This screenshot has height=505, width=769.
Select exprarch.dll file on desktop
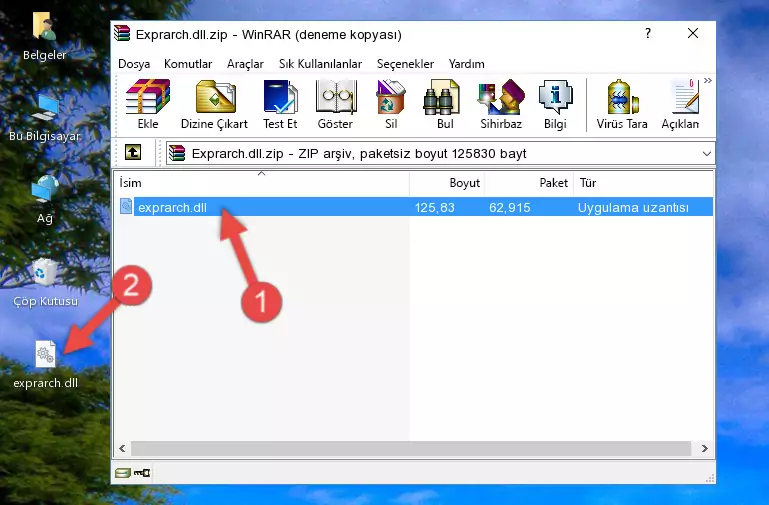click(x=45, y=365)
